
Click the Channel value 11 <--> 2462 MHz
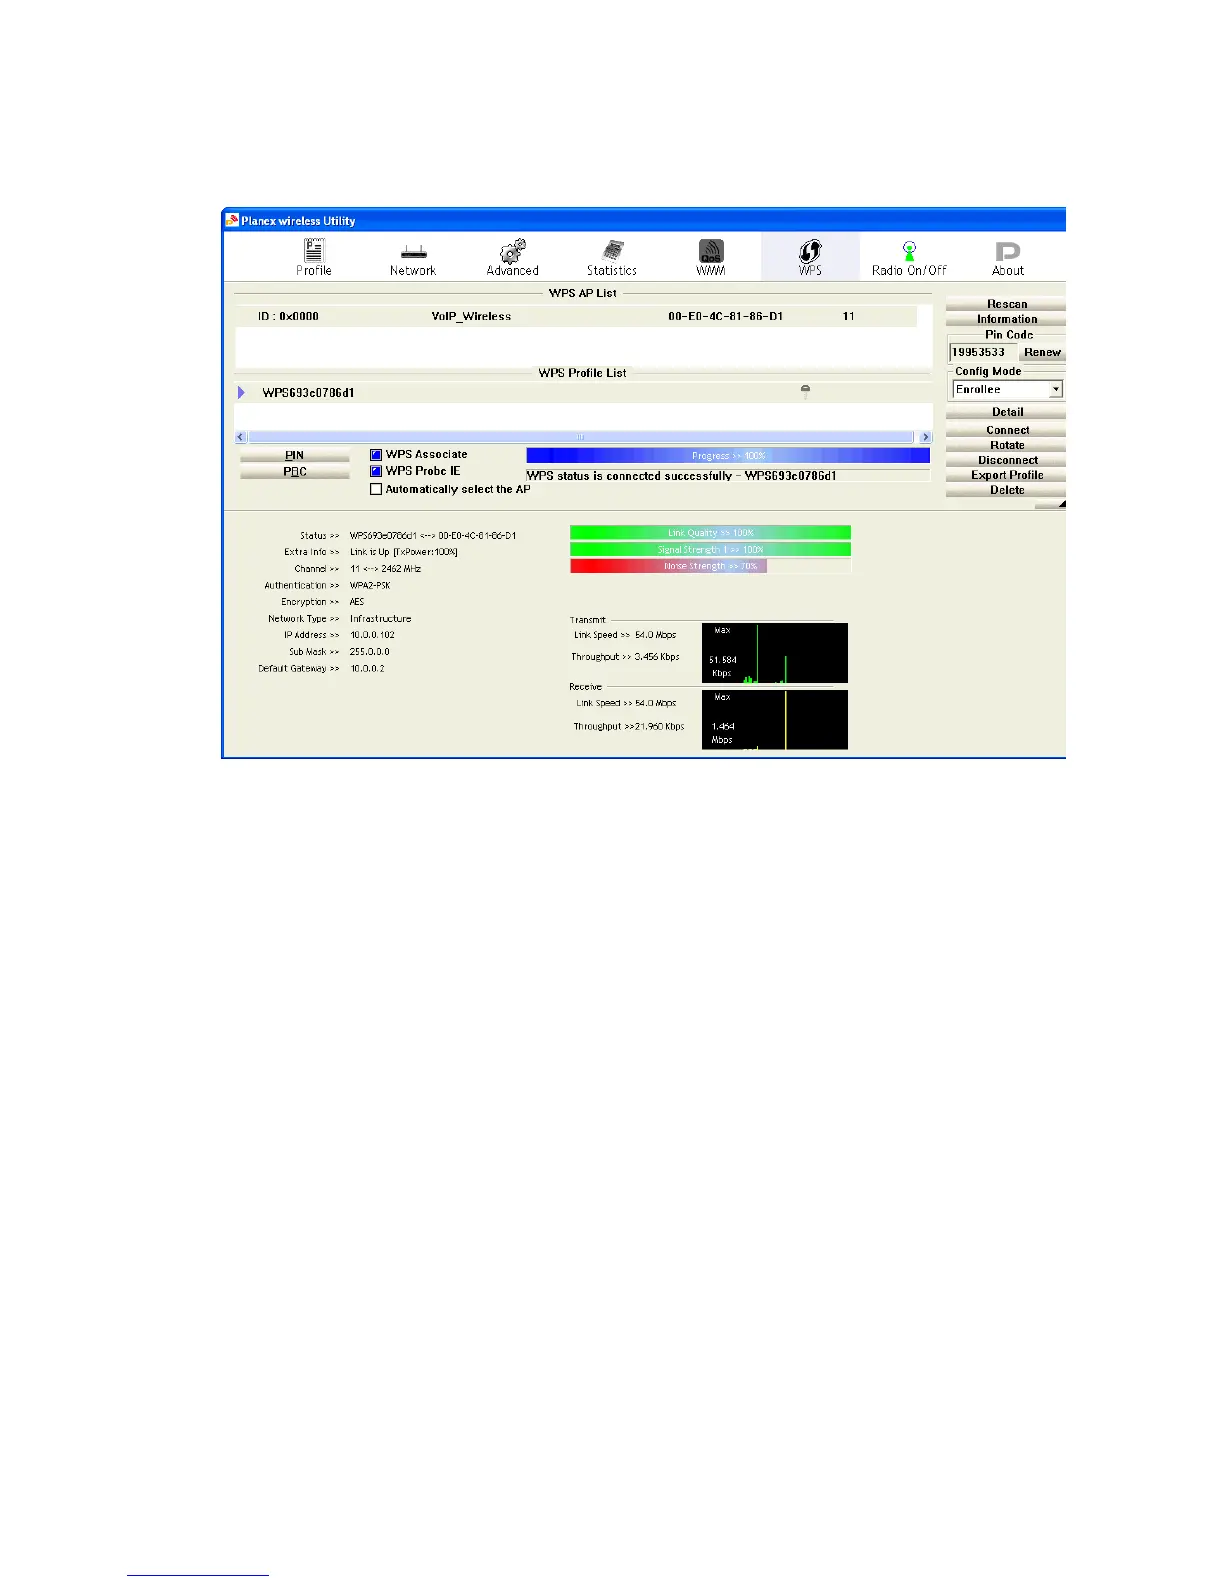(385, 569)
